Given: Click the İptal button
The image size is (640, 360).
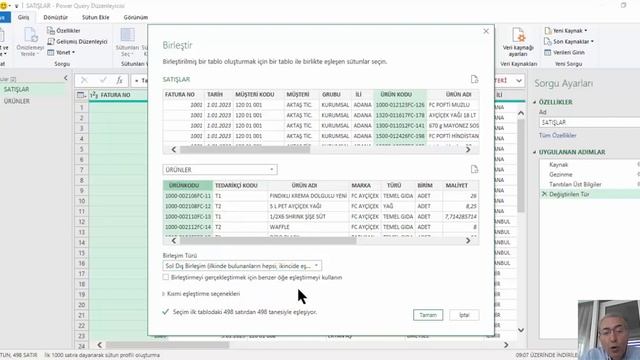Looking at the screenshot, I should pyautogui.click(x=464, y=315).
